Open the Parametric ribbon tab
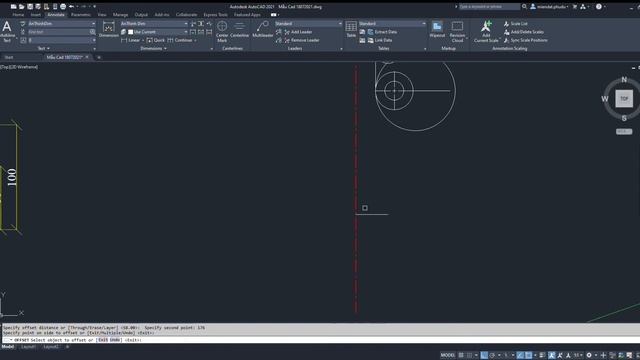The height and width of the screenshot is (360, 640). point(81,15)
